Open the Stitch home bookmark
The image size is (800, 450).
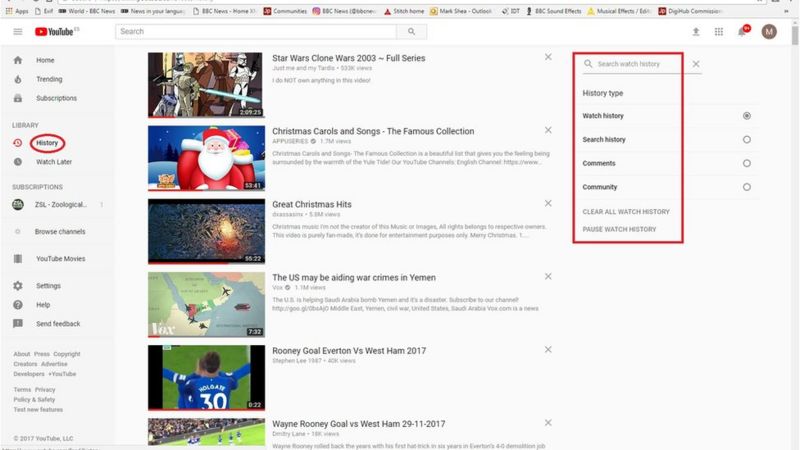[x=404, y=11]
